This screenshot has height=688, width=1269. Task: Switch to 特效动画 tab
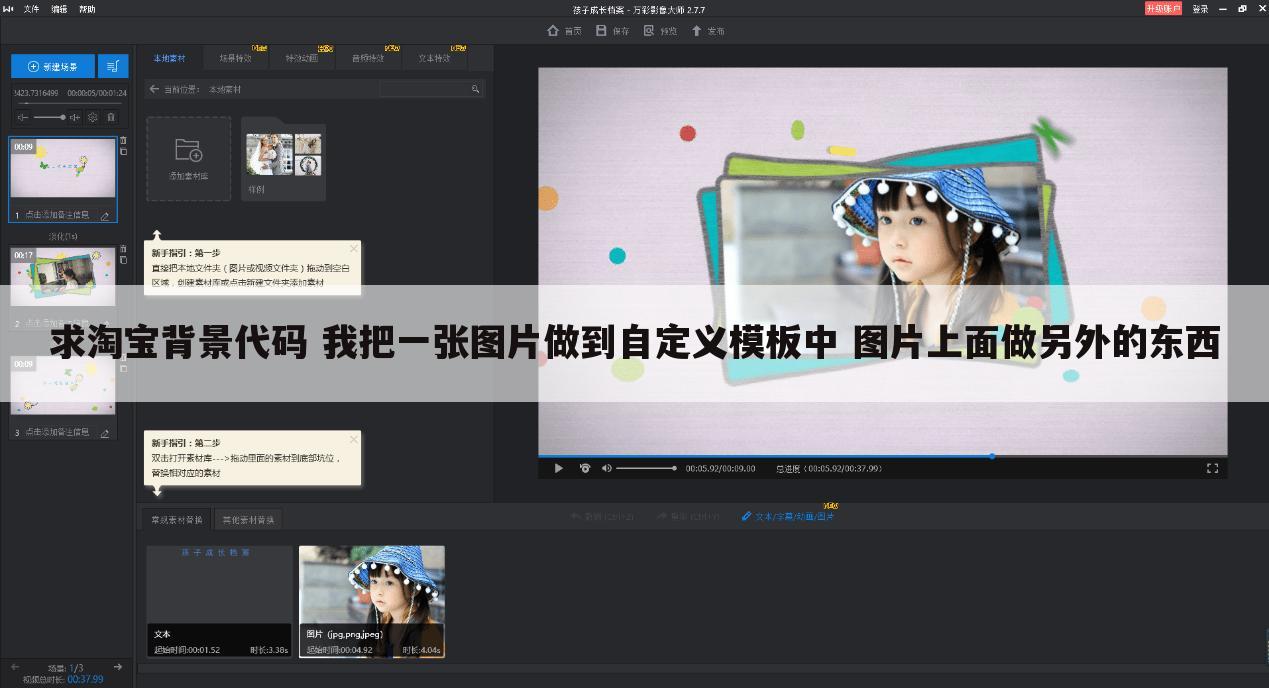click(x=302, y=58)
